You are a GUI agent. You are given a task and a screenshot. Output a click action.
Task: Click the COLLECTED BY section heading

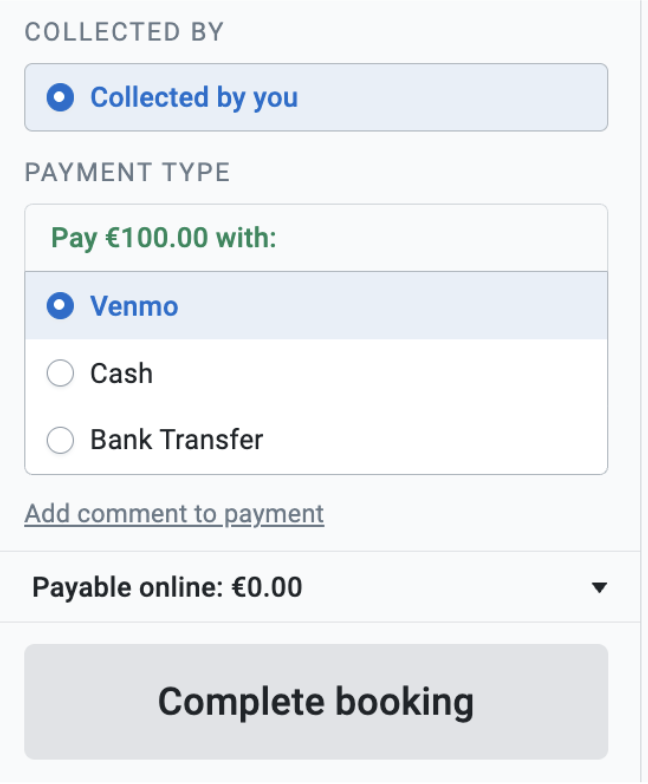coord(124,32)
